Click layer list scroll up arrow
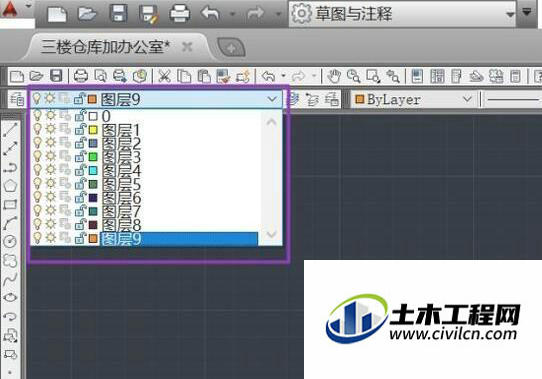The height and width of the screenshot is (379, 542). tap(272, 122)
